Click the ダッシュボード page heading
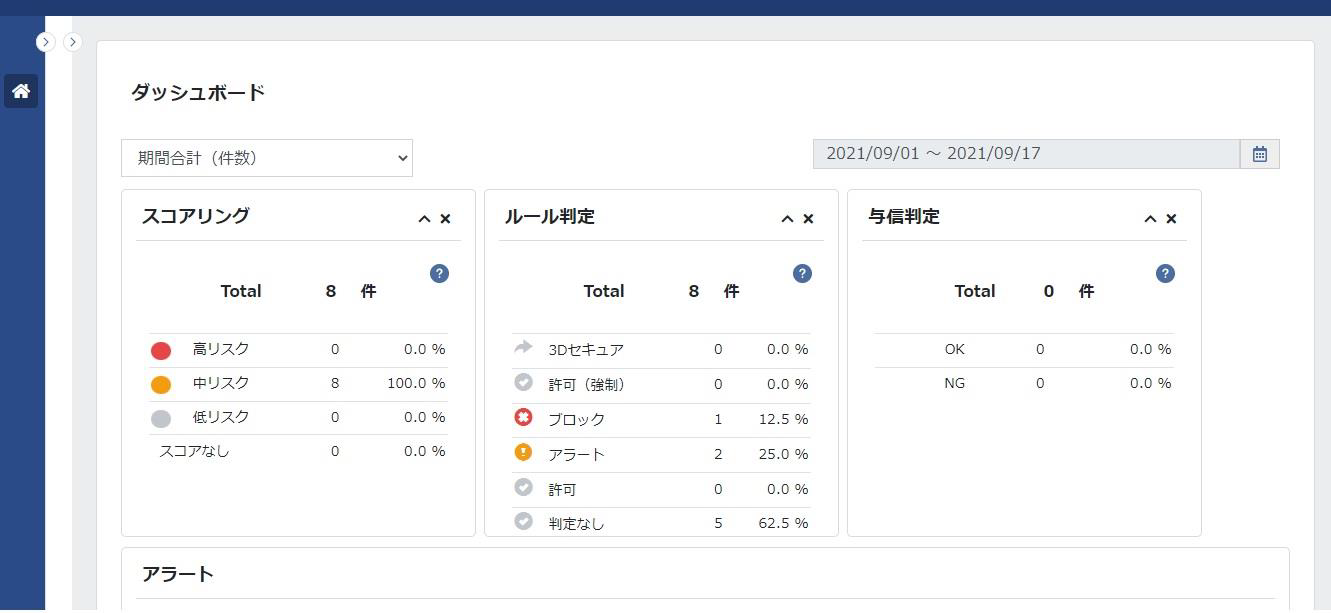Screen dimensions: 1331x613 [198, 93]
